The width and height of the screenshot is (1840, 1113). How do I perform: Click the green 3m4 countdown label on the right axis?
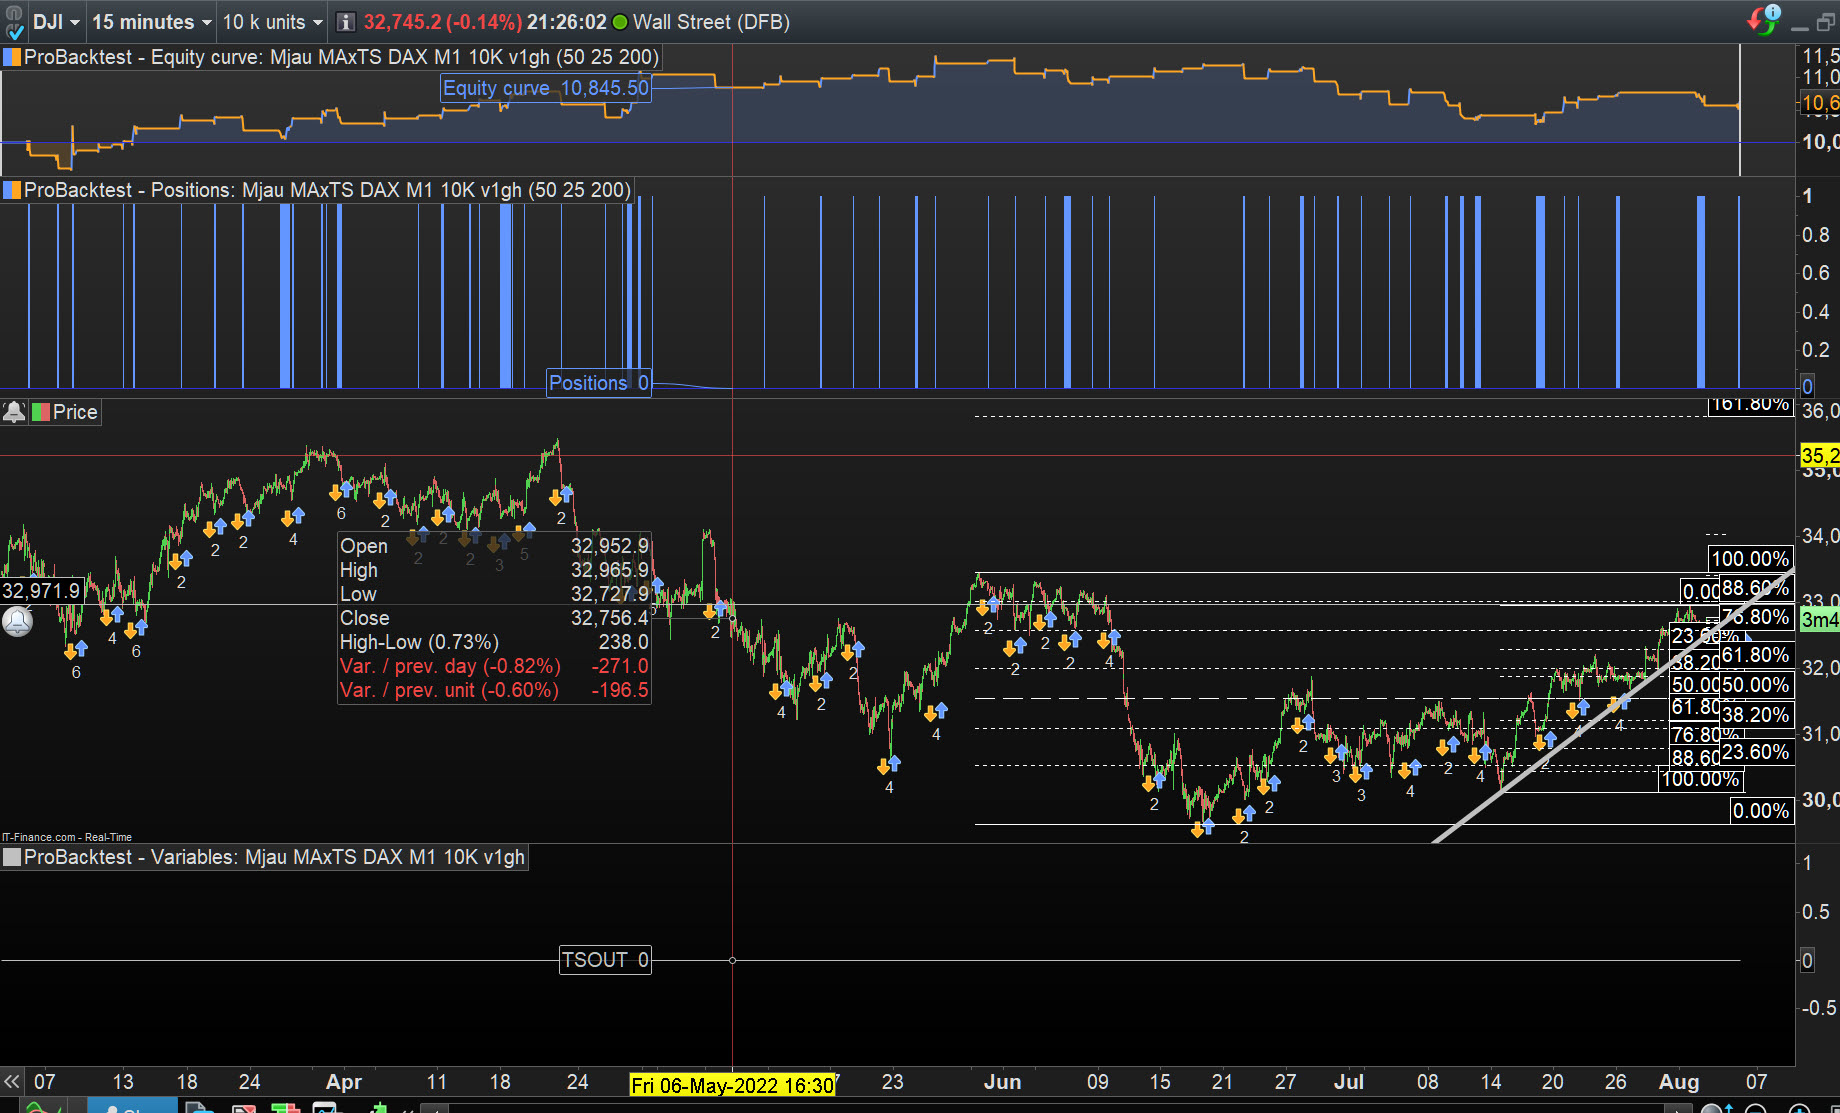coord(1819,620)
